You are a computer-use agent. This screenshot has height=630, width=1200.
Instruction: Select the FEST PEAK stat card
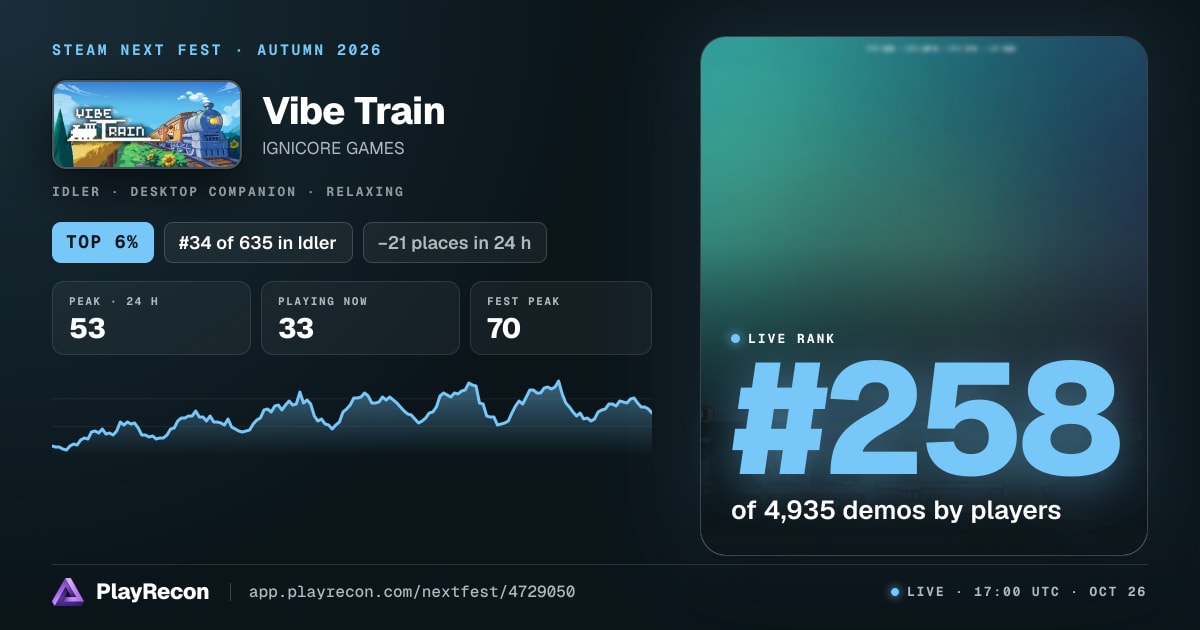click(x=561, y=318)
